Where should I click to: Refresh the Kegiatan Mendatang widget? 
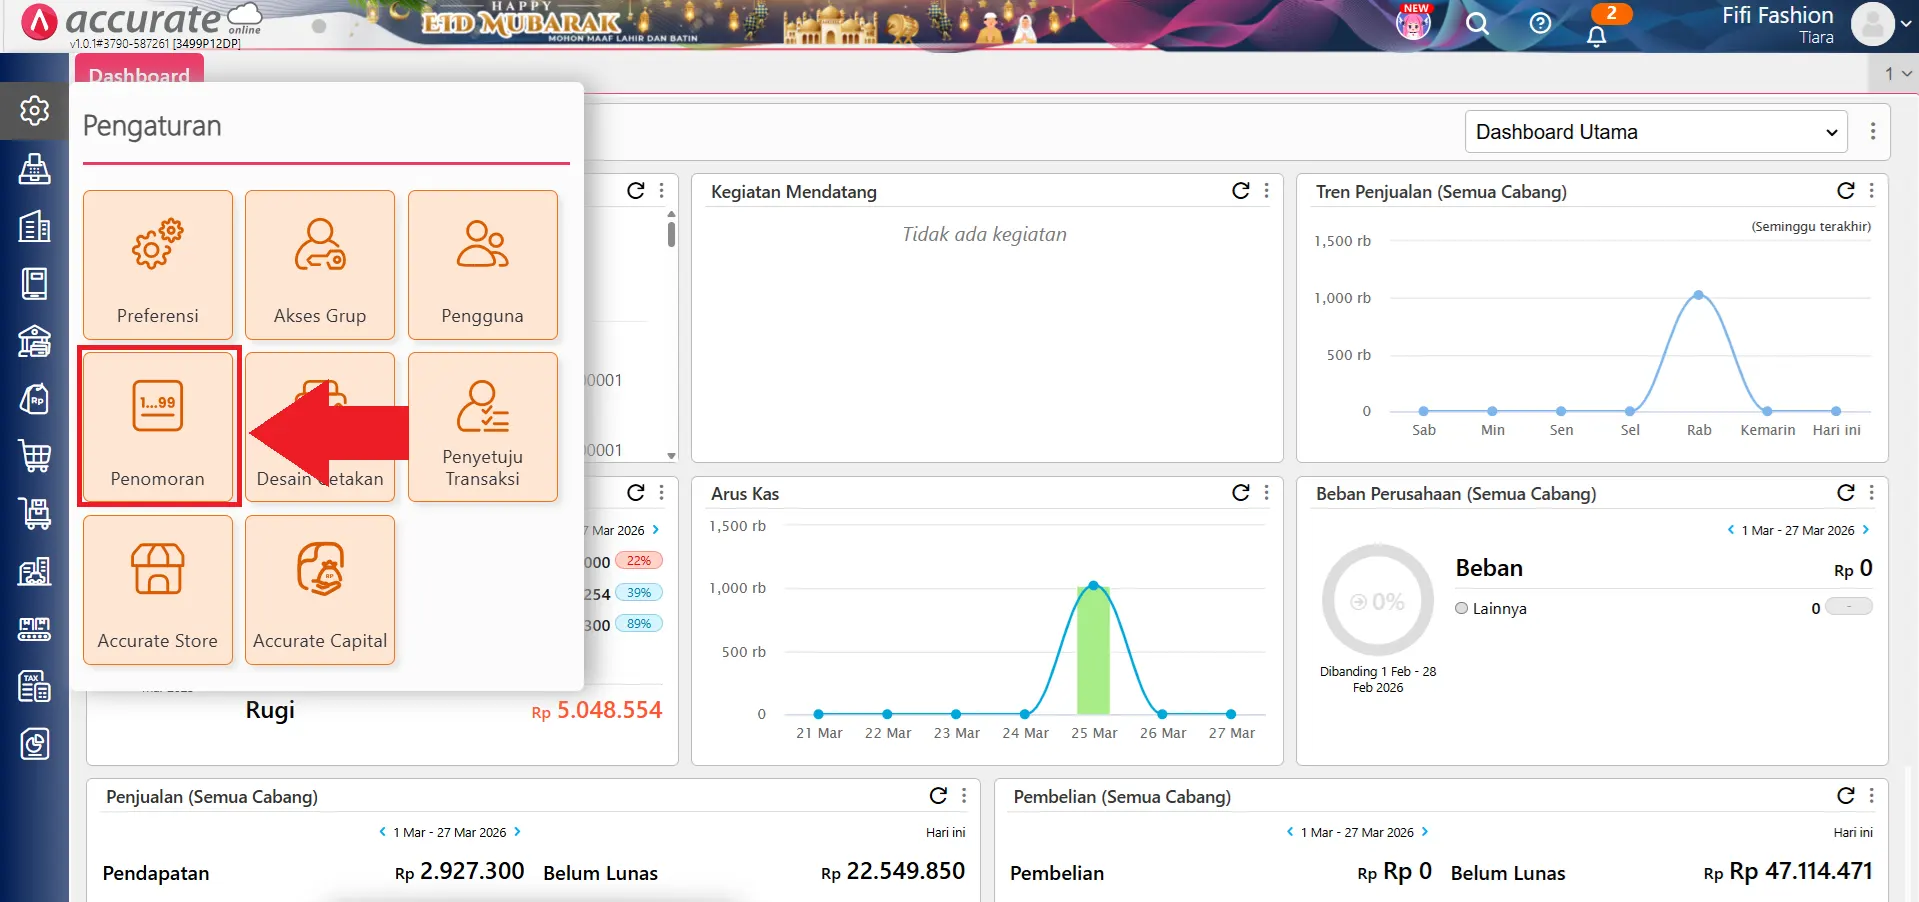coord(1241,191)
